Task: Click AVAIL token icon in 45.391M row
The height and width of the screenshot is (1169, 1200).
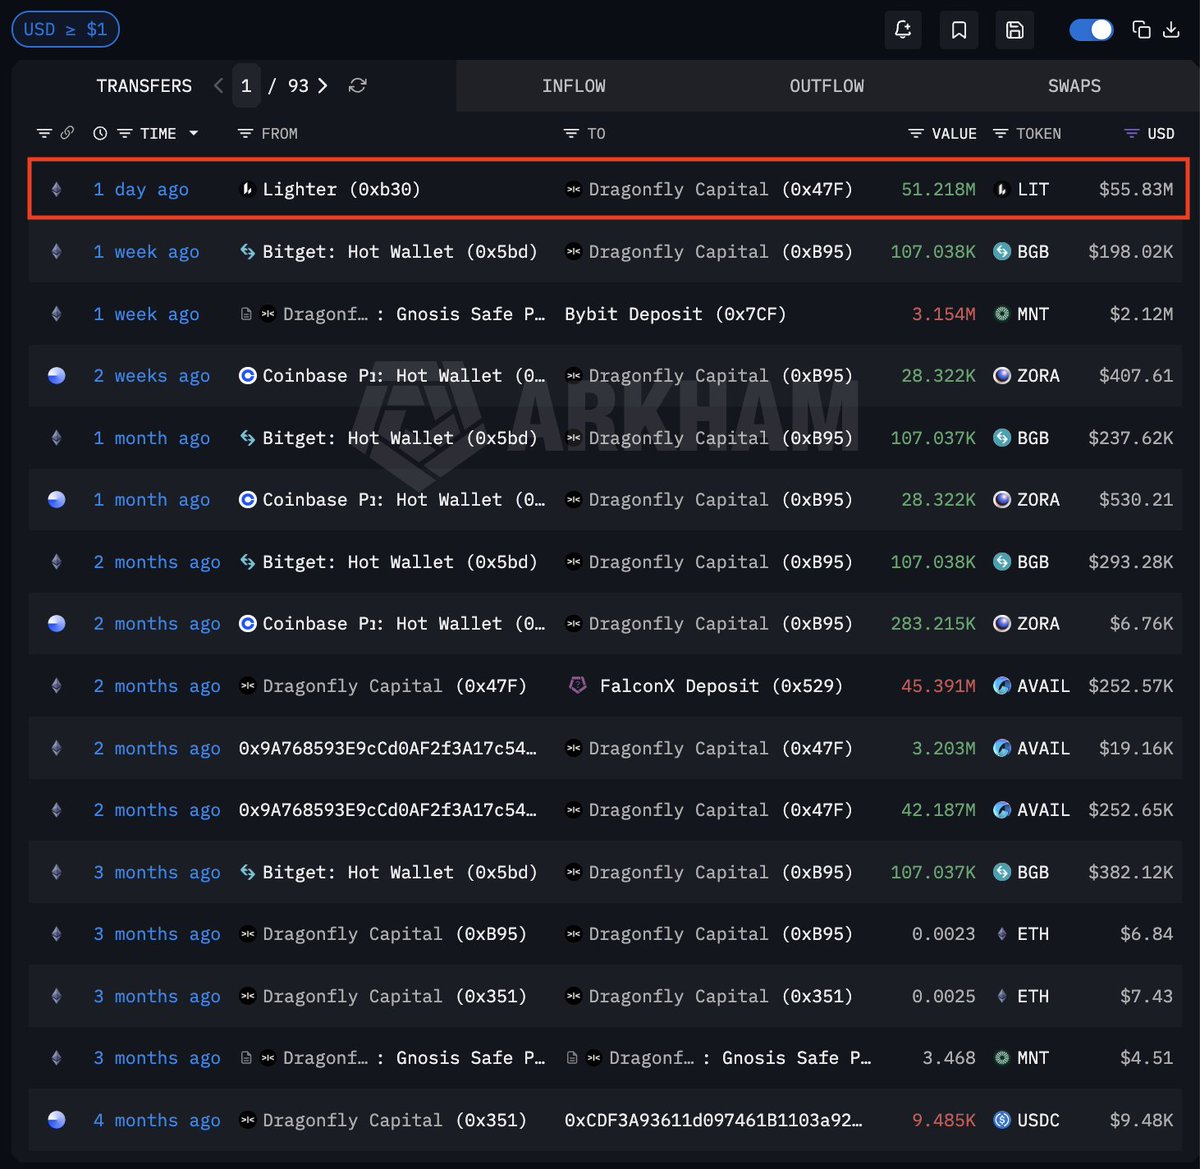Action: tap(1001, 686)
